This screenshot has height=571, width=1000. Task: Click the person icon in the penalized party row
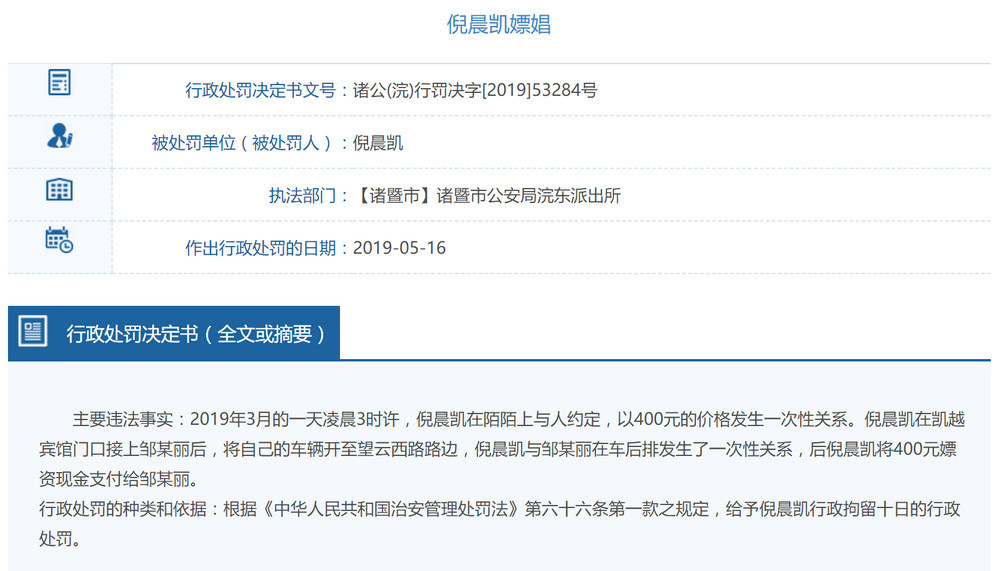tap(59, 136)
